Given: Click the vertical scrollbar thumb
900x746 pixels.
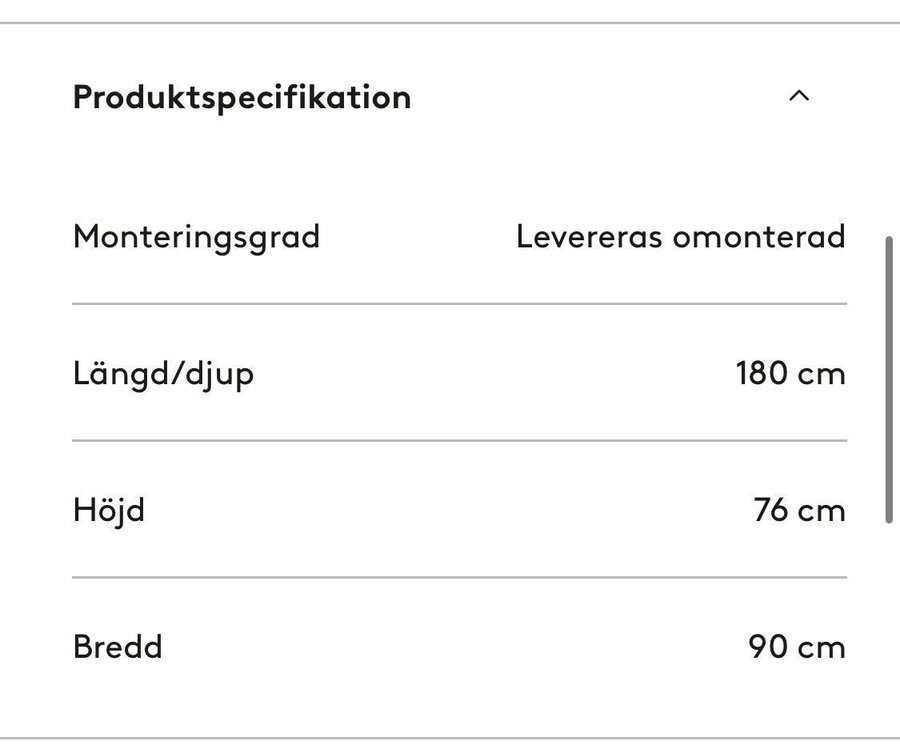Looking at the screenshot, I should pyautogui.click(x=888, y=380).
